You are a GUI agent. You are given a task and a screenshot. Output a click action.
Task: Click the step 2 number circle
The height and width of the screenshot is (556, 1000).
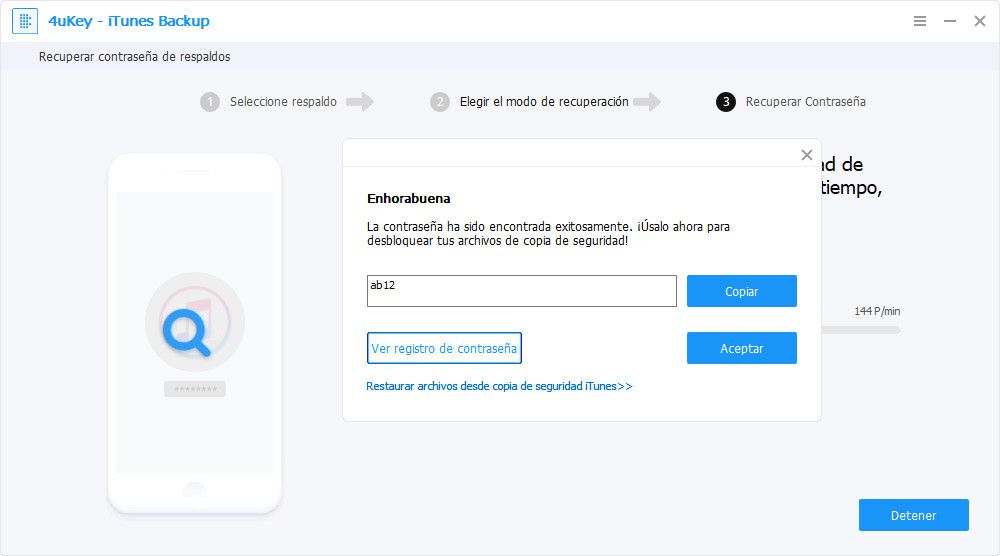[x=439, y=102]
